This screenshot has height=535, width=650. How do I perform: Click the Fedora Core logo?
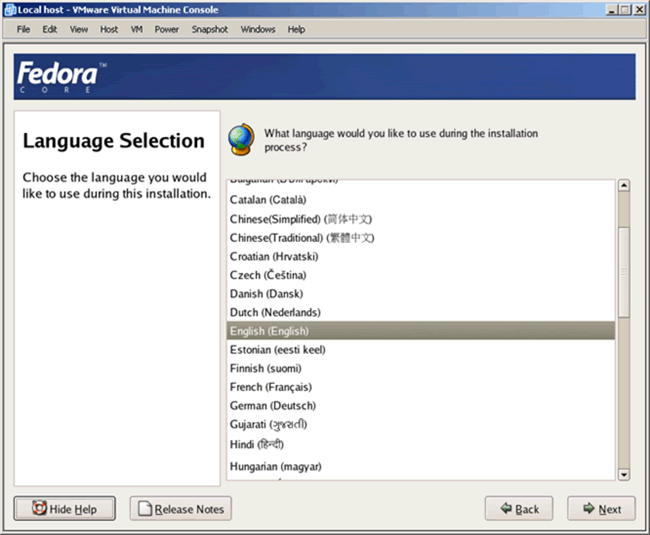coord(56,78)
